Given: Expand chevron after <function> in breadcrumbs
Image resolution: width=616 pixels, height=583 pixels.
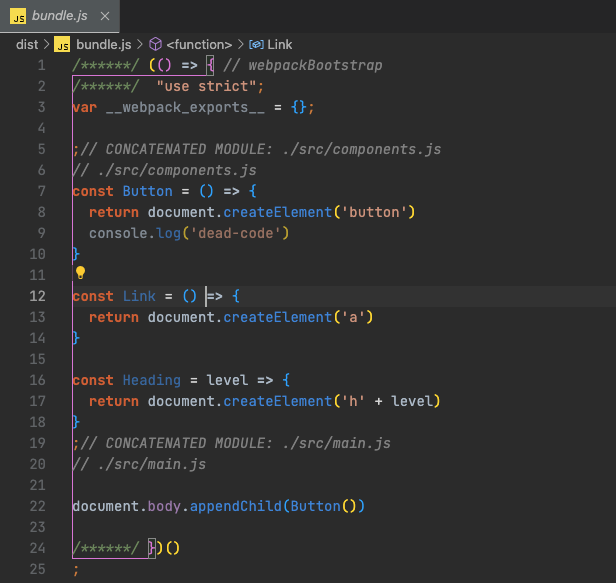Looking at the screenshot, I should pyautogui.click(x=240, y=44).
